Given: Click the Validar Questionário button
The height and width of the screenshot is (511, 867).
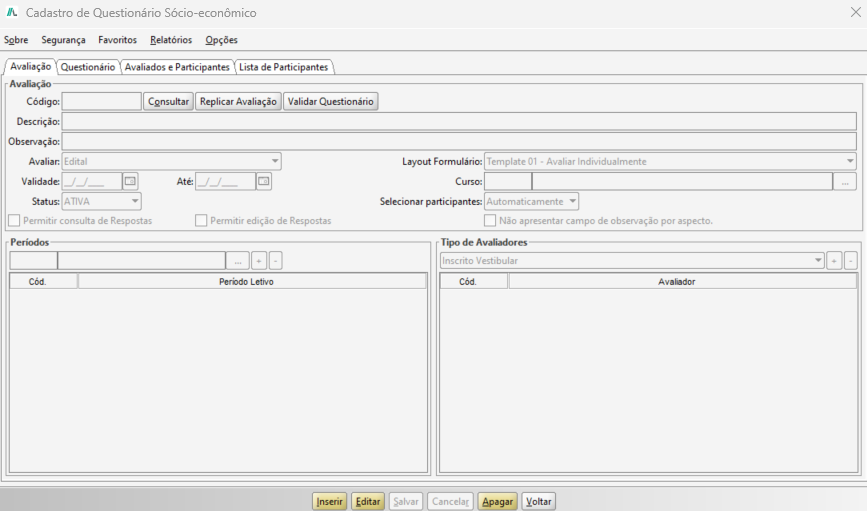Looking at the screenshot, I should coord(331,102).
